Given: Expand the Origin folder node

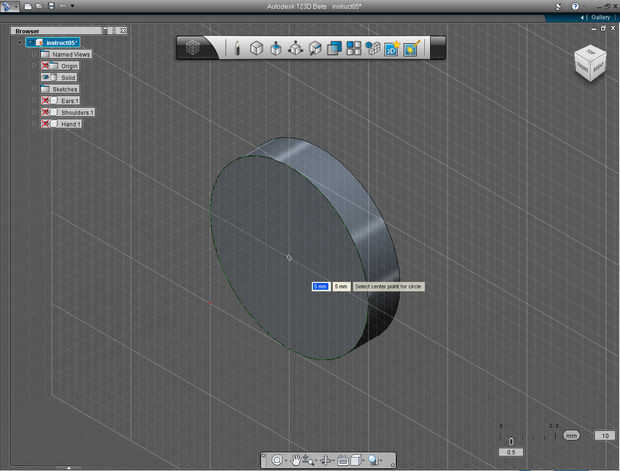Looking at the screenshot, I should 35,66.
